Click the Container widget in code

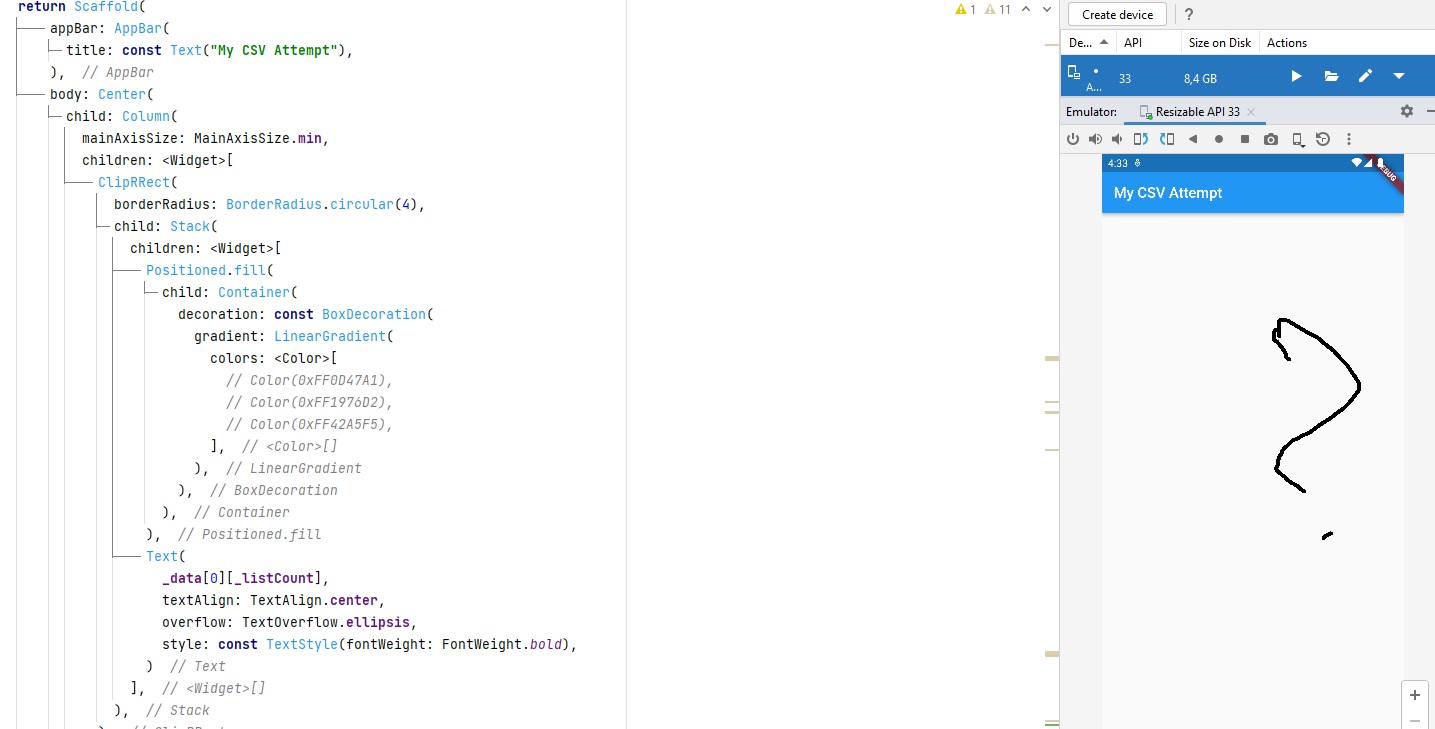pyautogui.click(x=254, y=292)
